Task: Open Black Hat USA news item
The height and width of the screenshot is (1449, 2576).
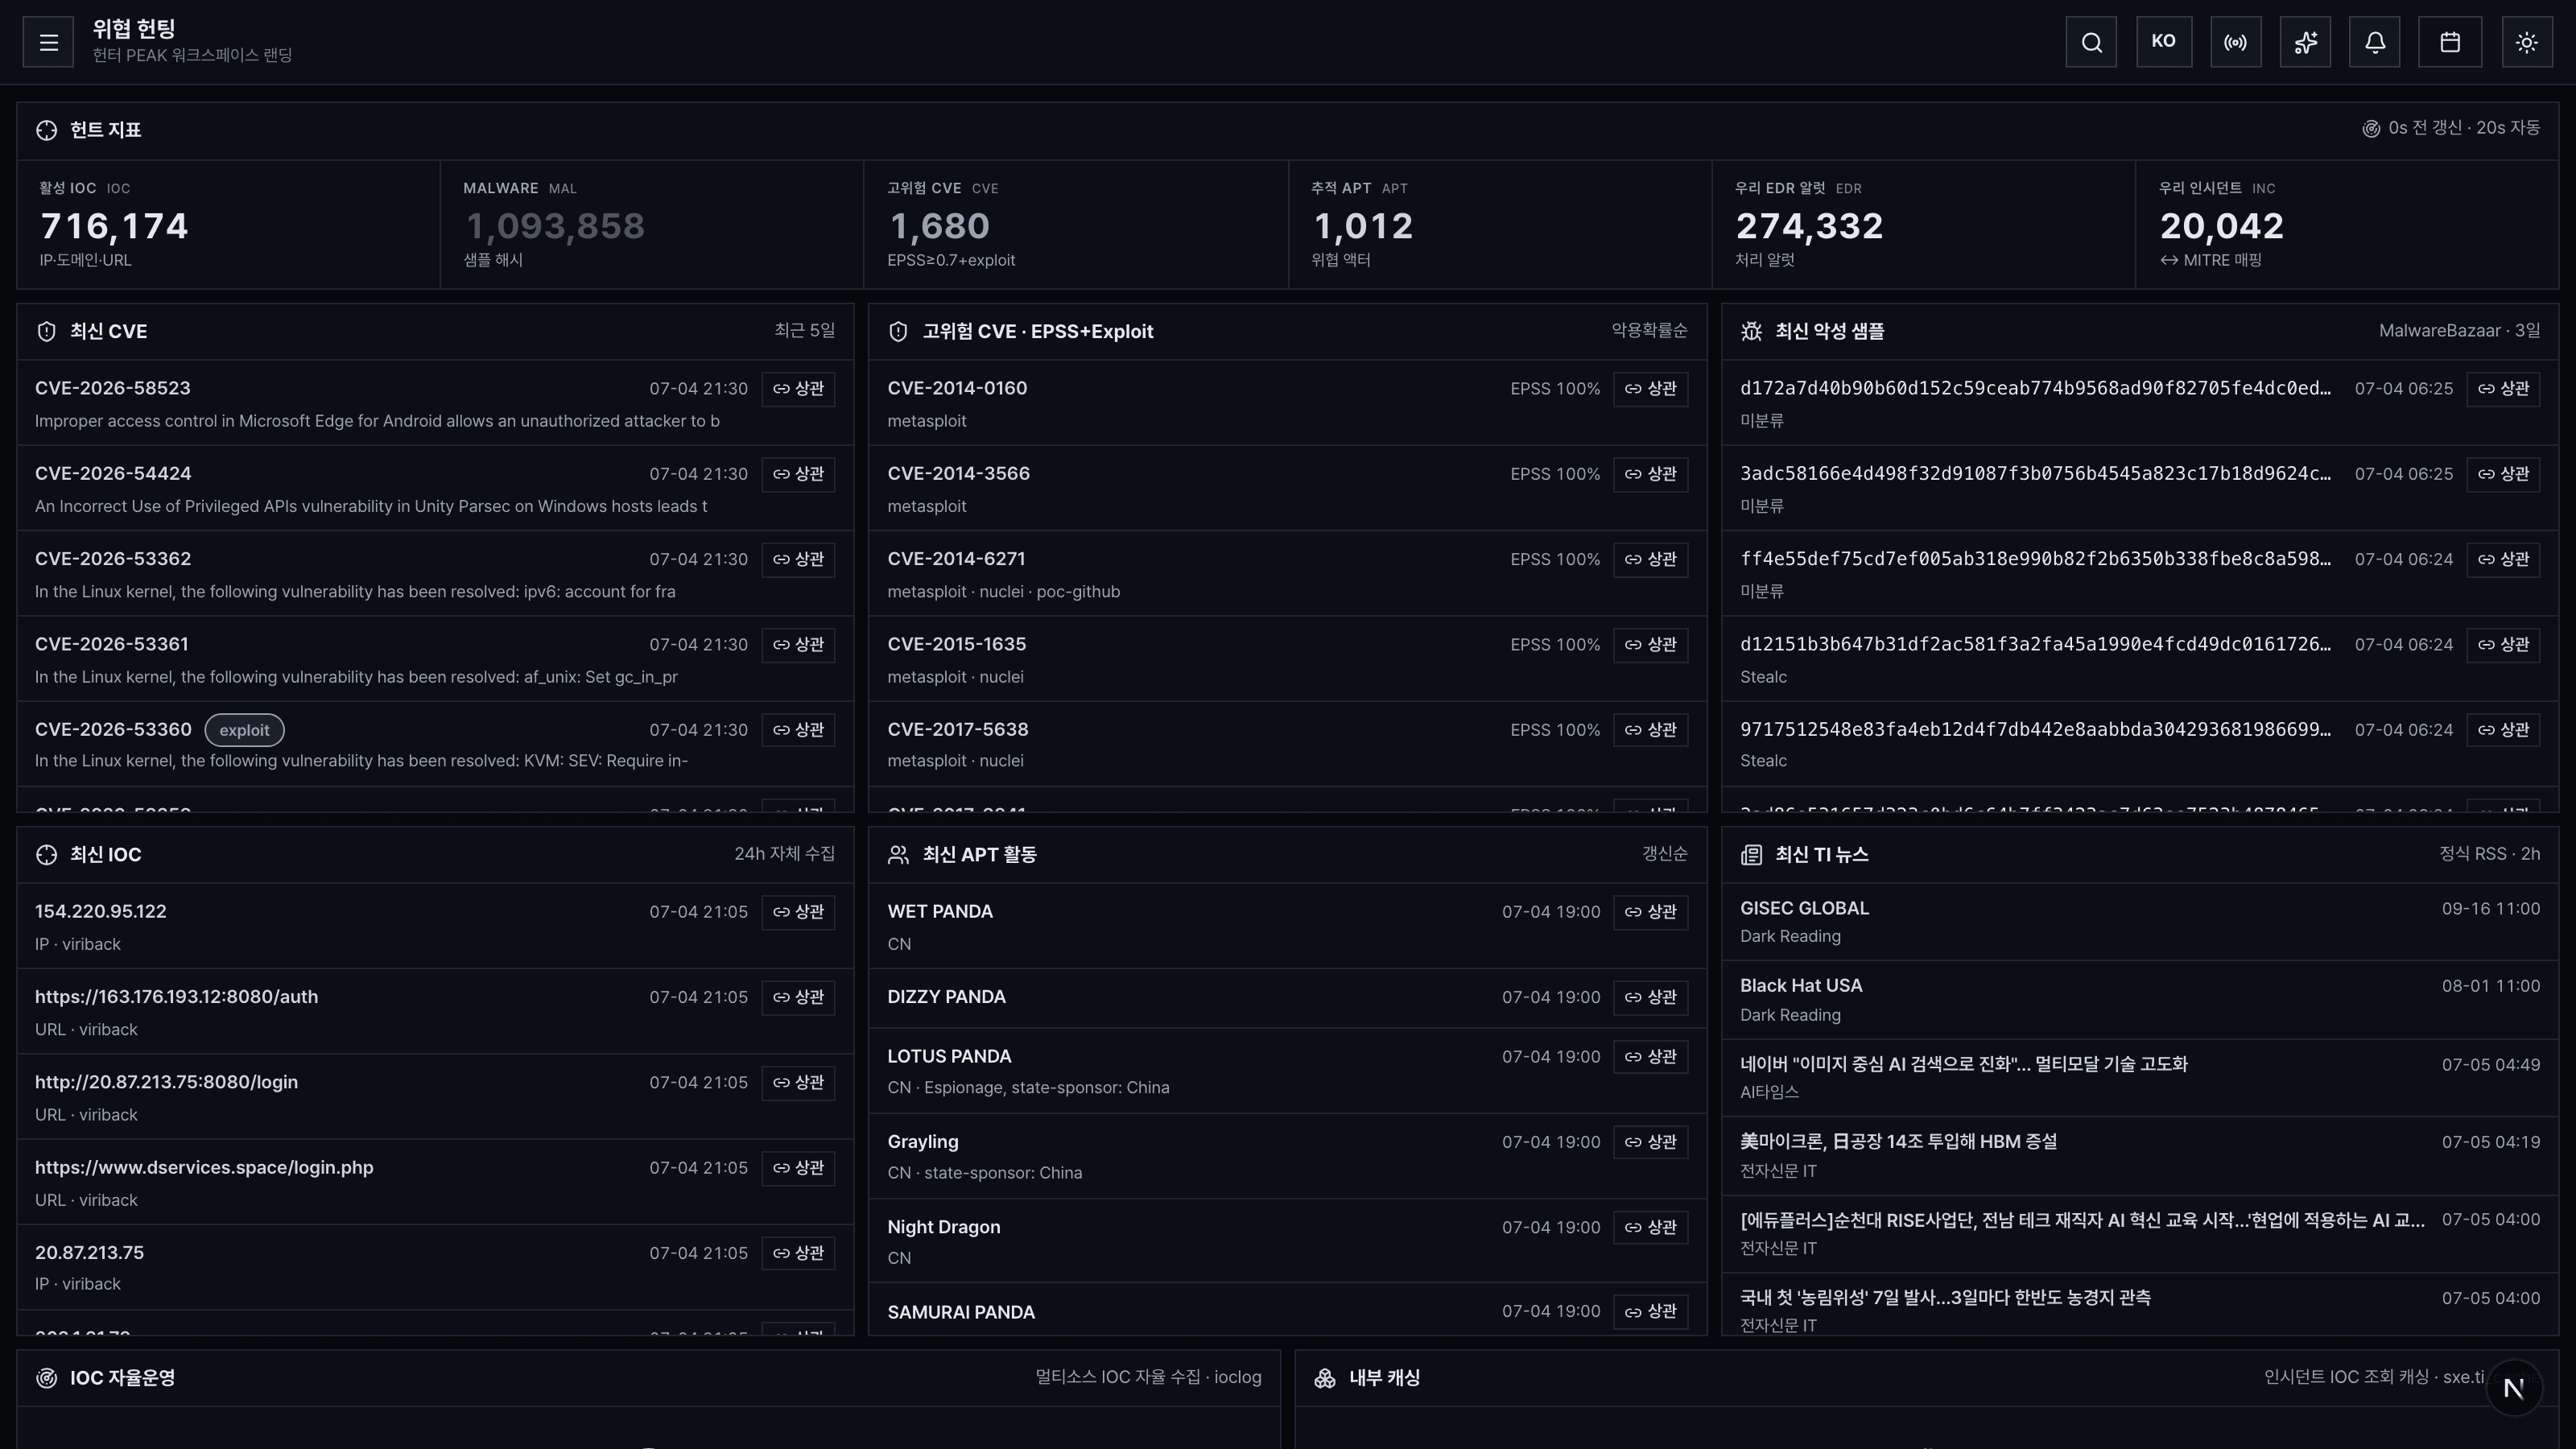Action: (x=2140, y=1000)
